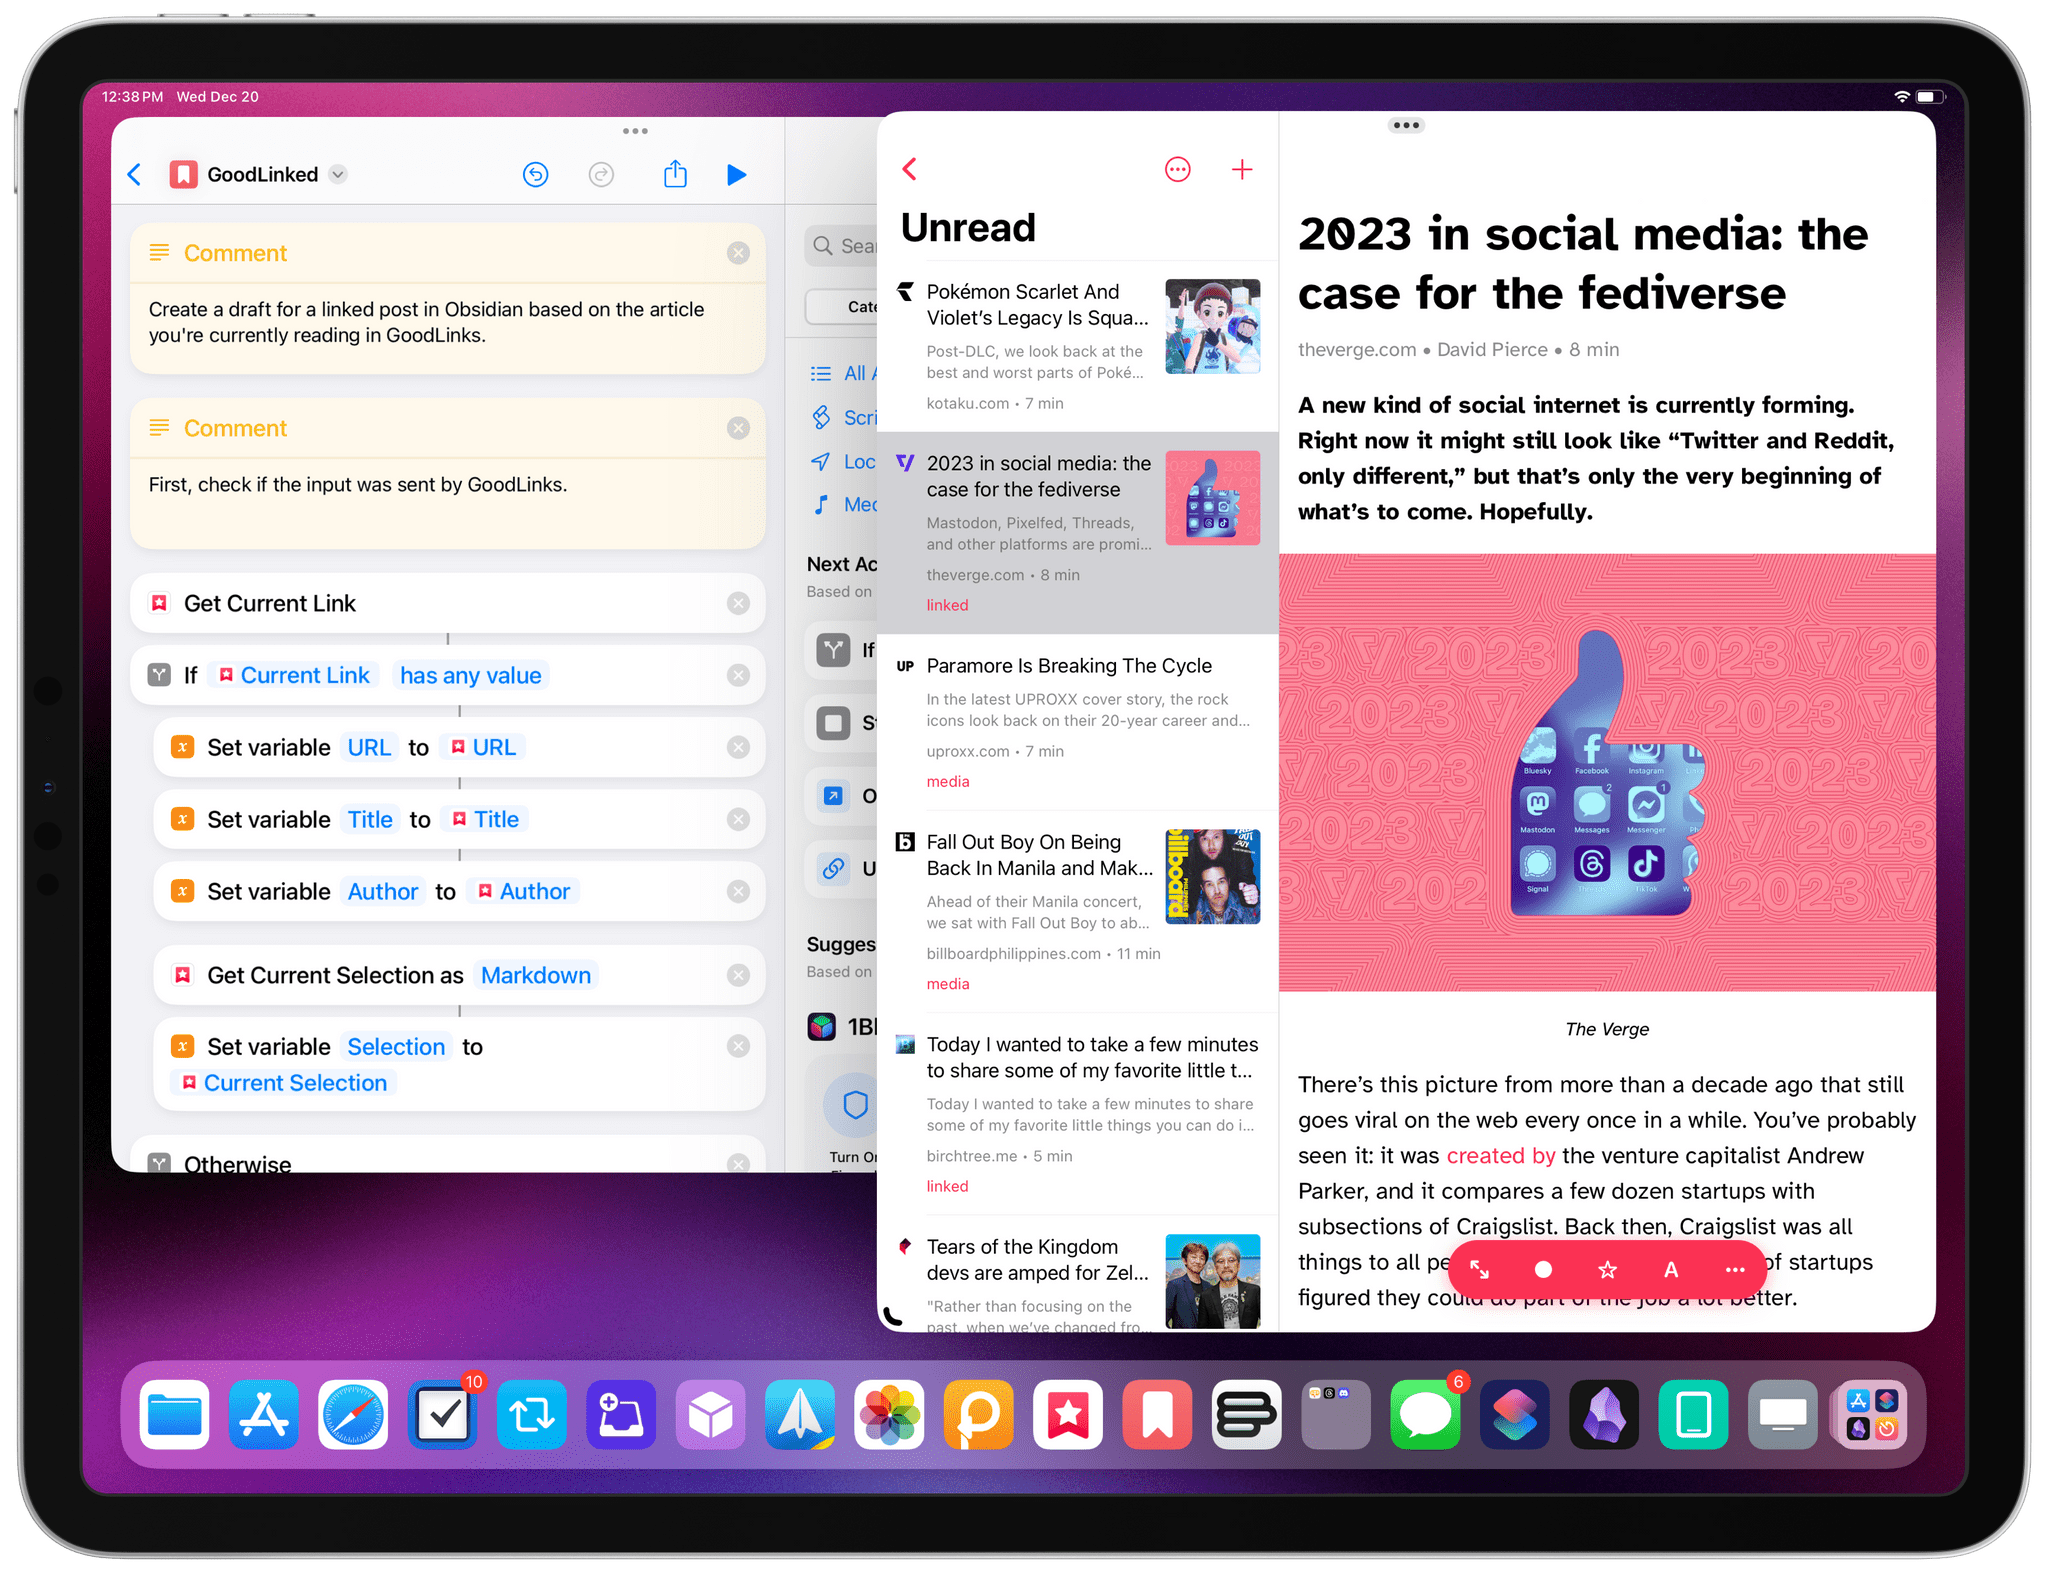Launch Safari from dock
Viewport: 2048px width, 1576px height.
[353, 1414]
